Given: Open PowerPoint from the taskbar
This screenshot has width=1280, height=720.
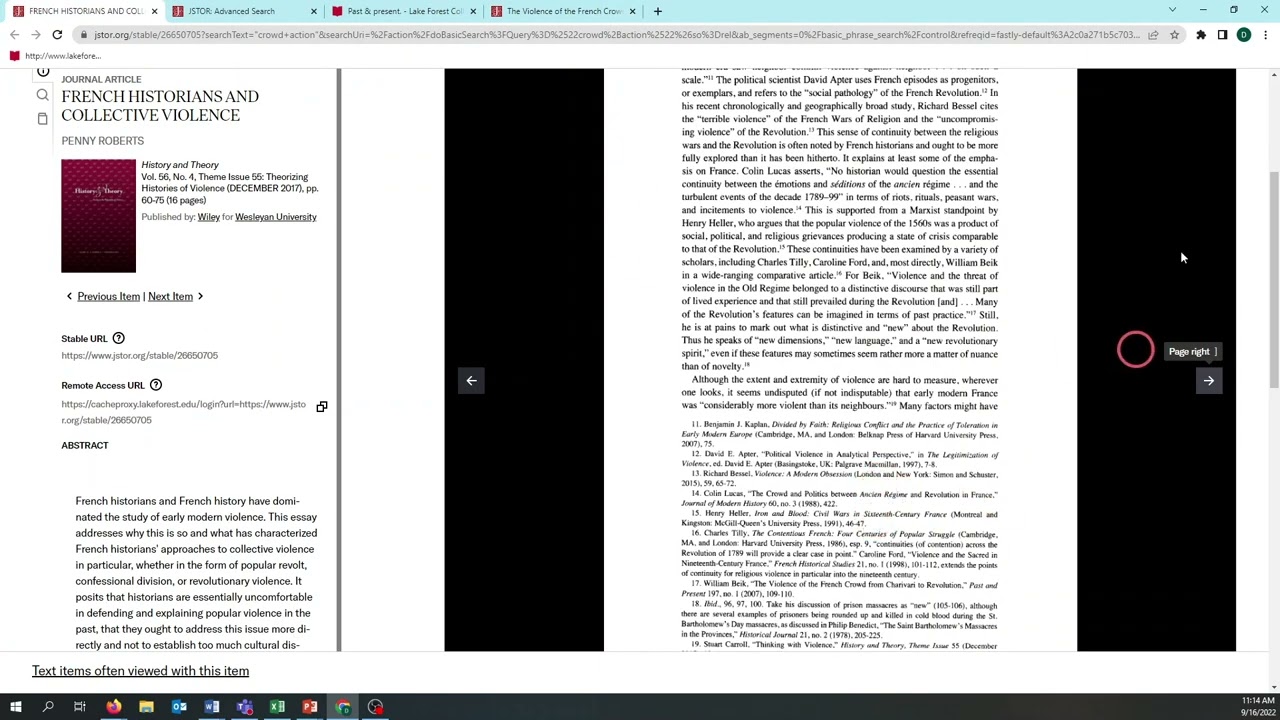Looking at the screenshot, I should 310,707.
